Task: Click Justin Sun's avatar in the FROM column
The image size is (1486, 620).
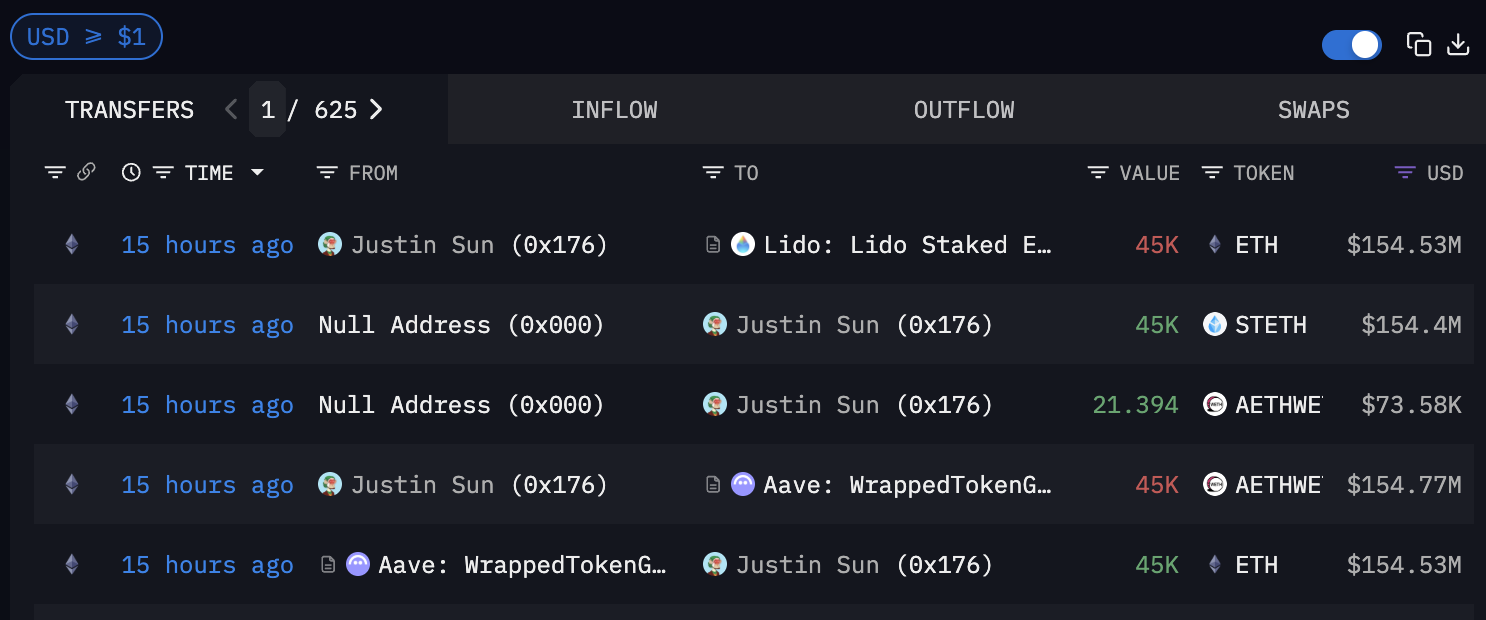Action: [329, 244]
